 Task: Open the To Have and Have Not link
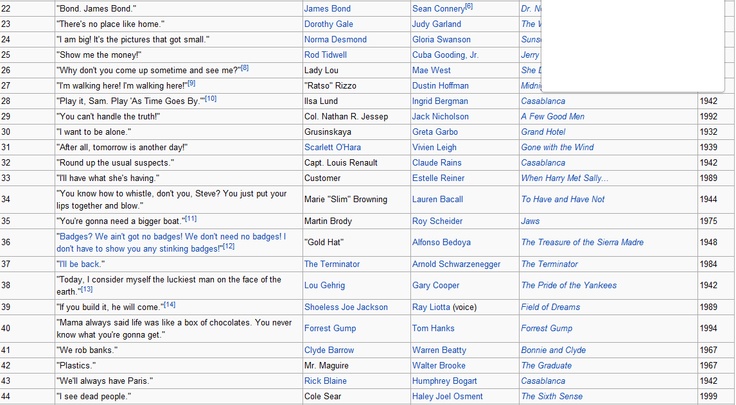(563, 199)
